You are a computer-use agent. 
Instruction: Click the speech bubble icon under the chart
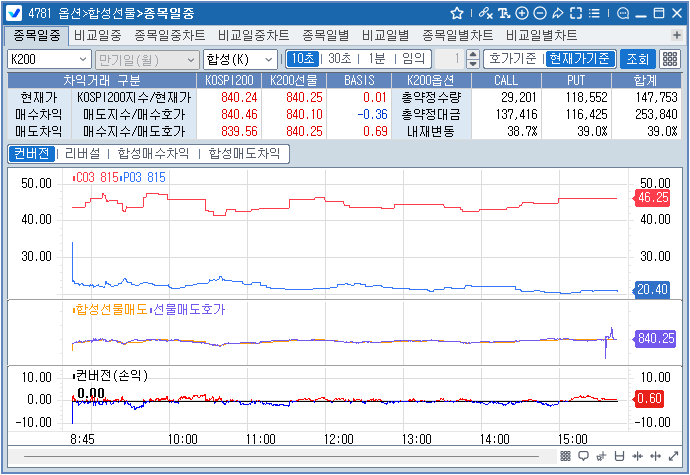(585, 456)
